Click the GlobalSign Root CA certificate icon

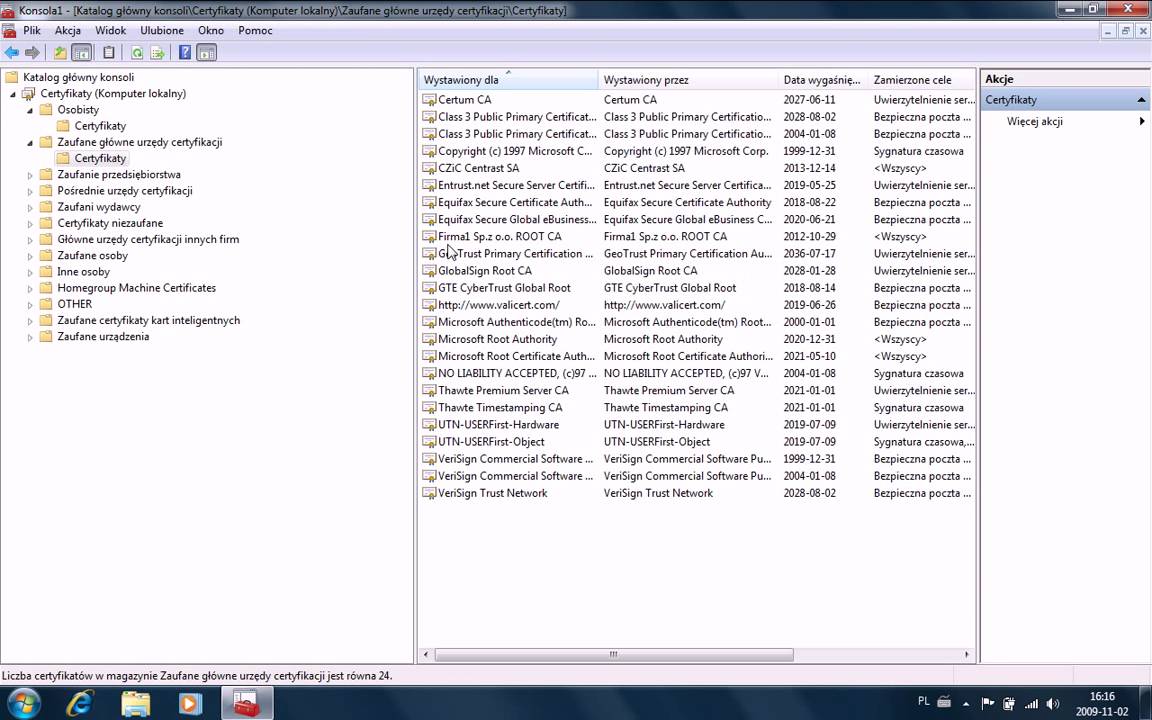click(x=429, y=270)
